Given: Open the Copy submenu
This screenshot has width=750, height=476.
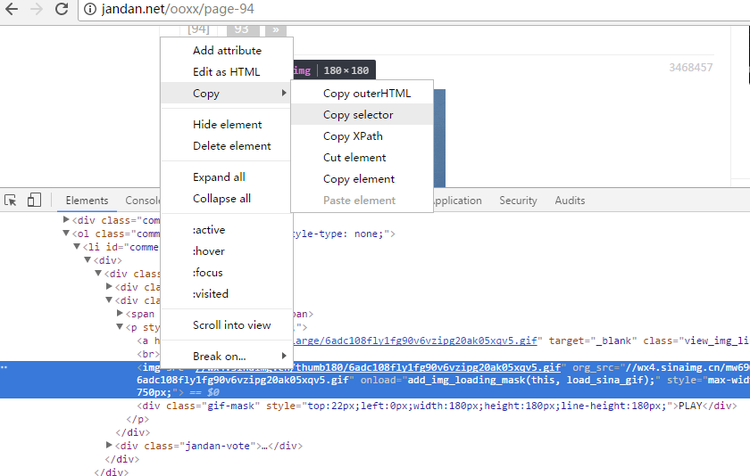Looking at the screenshot, I should [x=227, y=93].
